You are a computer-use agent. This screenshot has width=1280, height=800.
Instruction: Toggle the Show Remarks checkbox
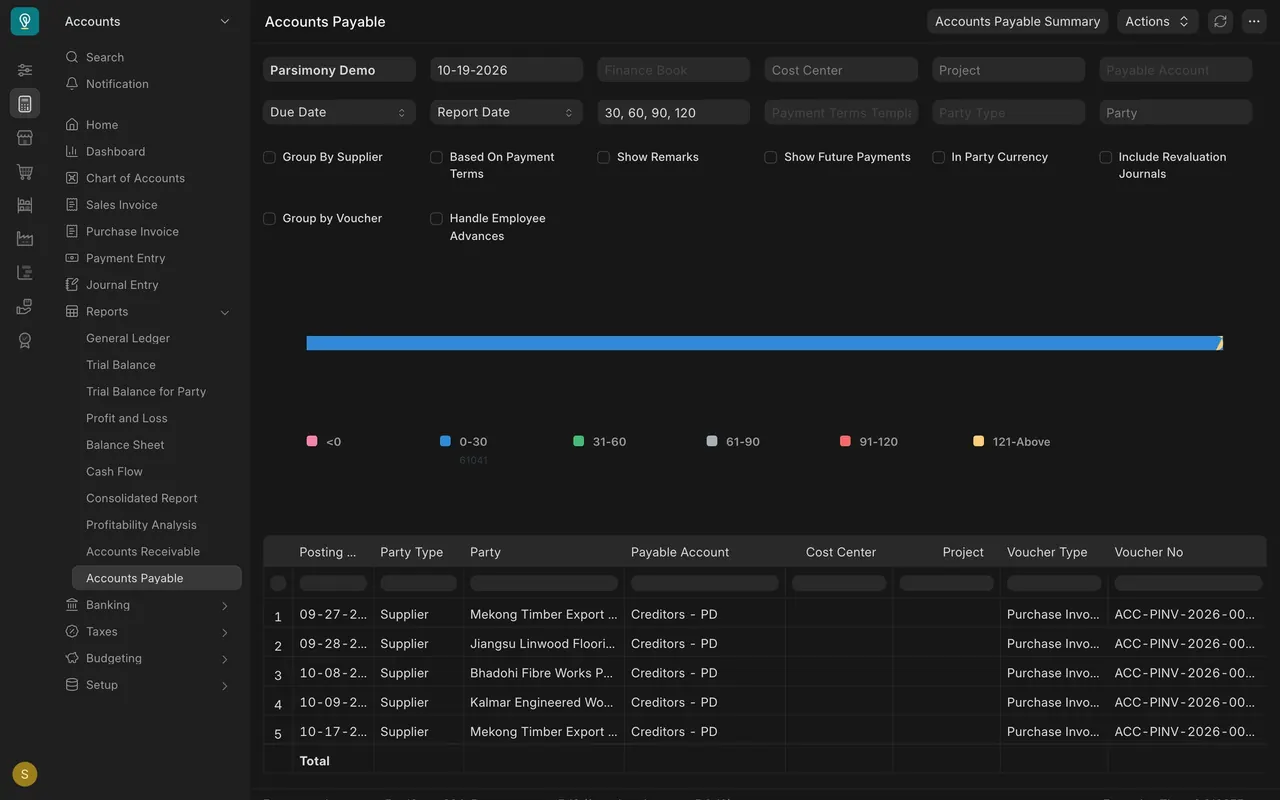coord(603,157)
